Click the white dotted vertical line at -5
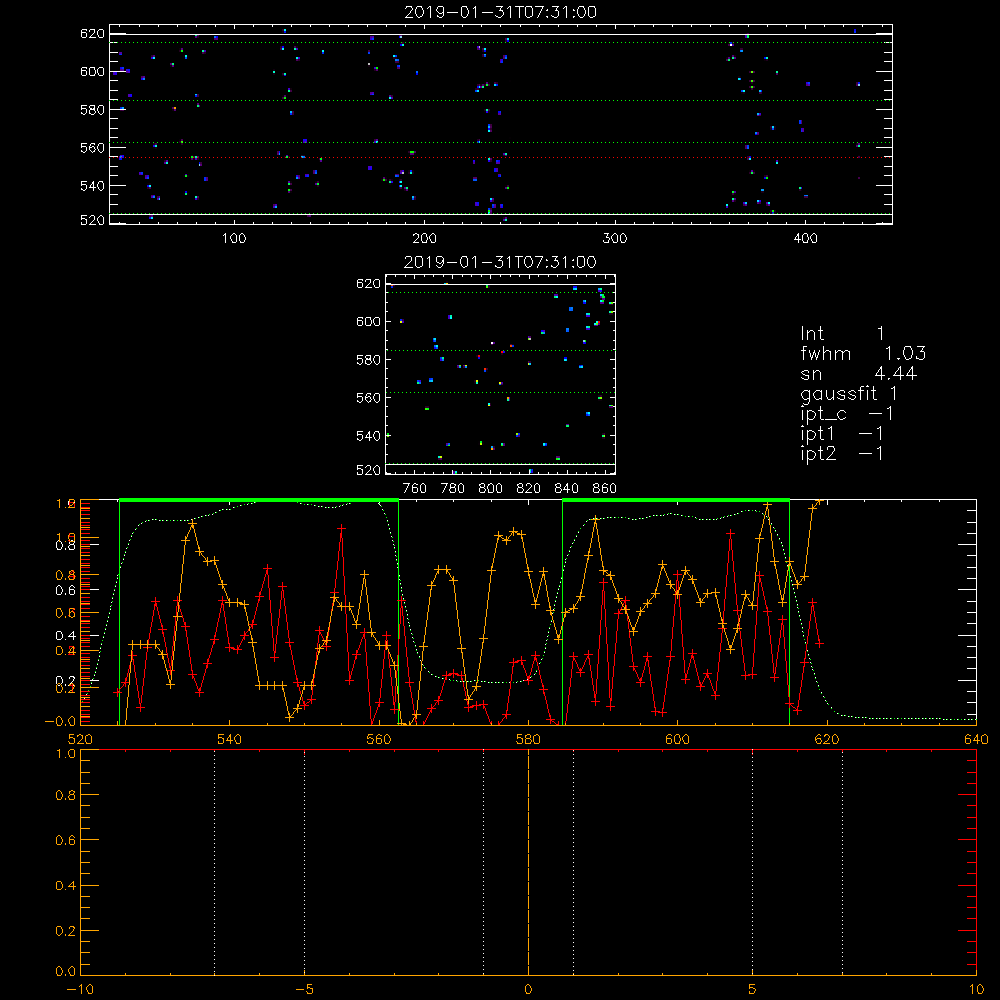The image size is (1000, 1000). pos(304,862)
